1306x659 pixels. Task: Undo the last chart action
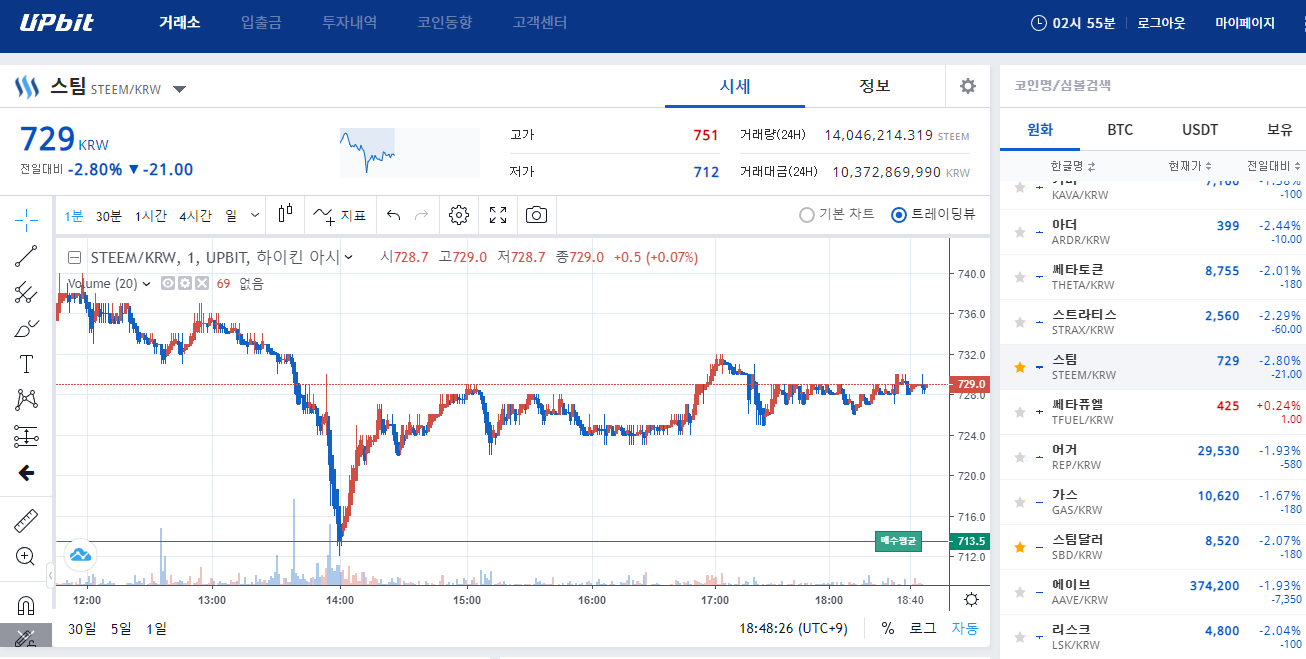393,215
